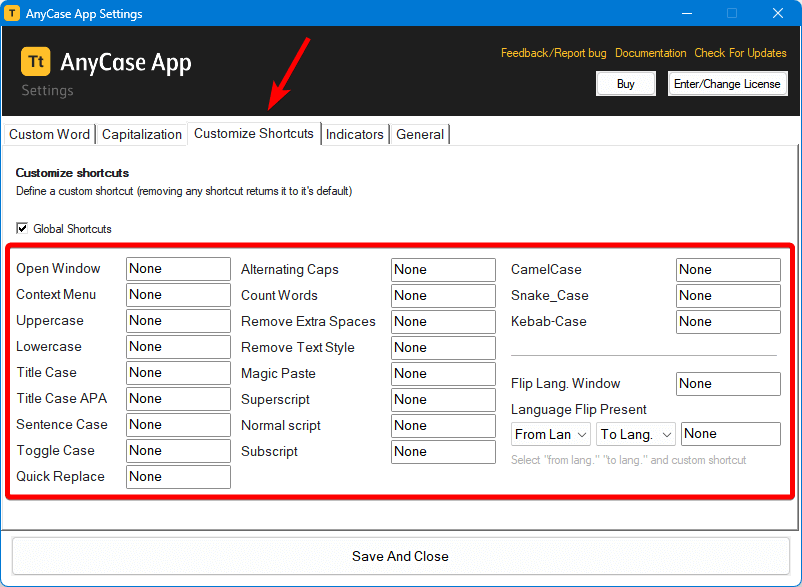Set shortcut field for Open Window

click(178, 269)
